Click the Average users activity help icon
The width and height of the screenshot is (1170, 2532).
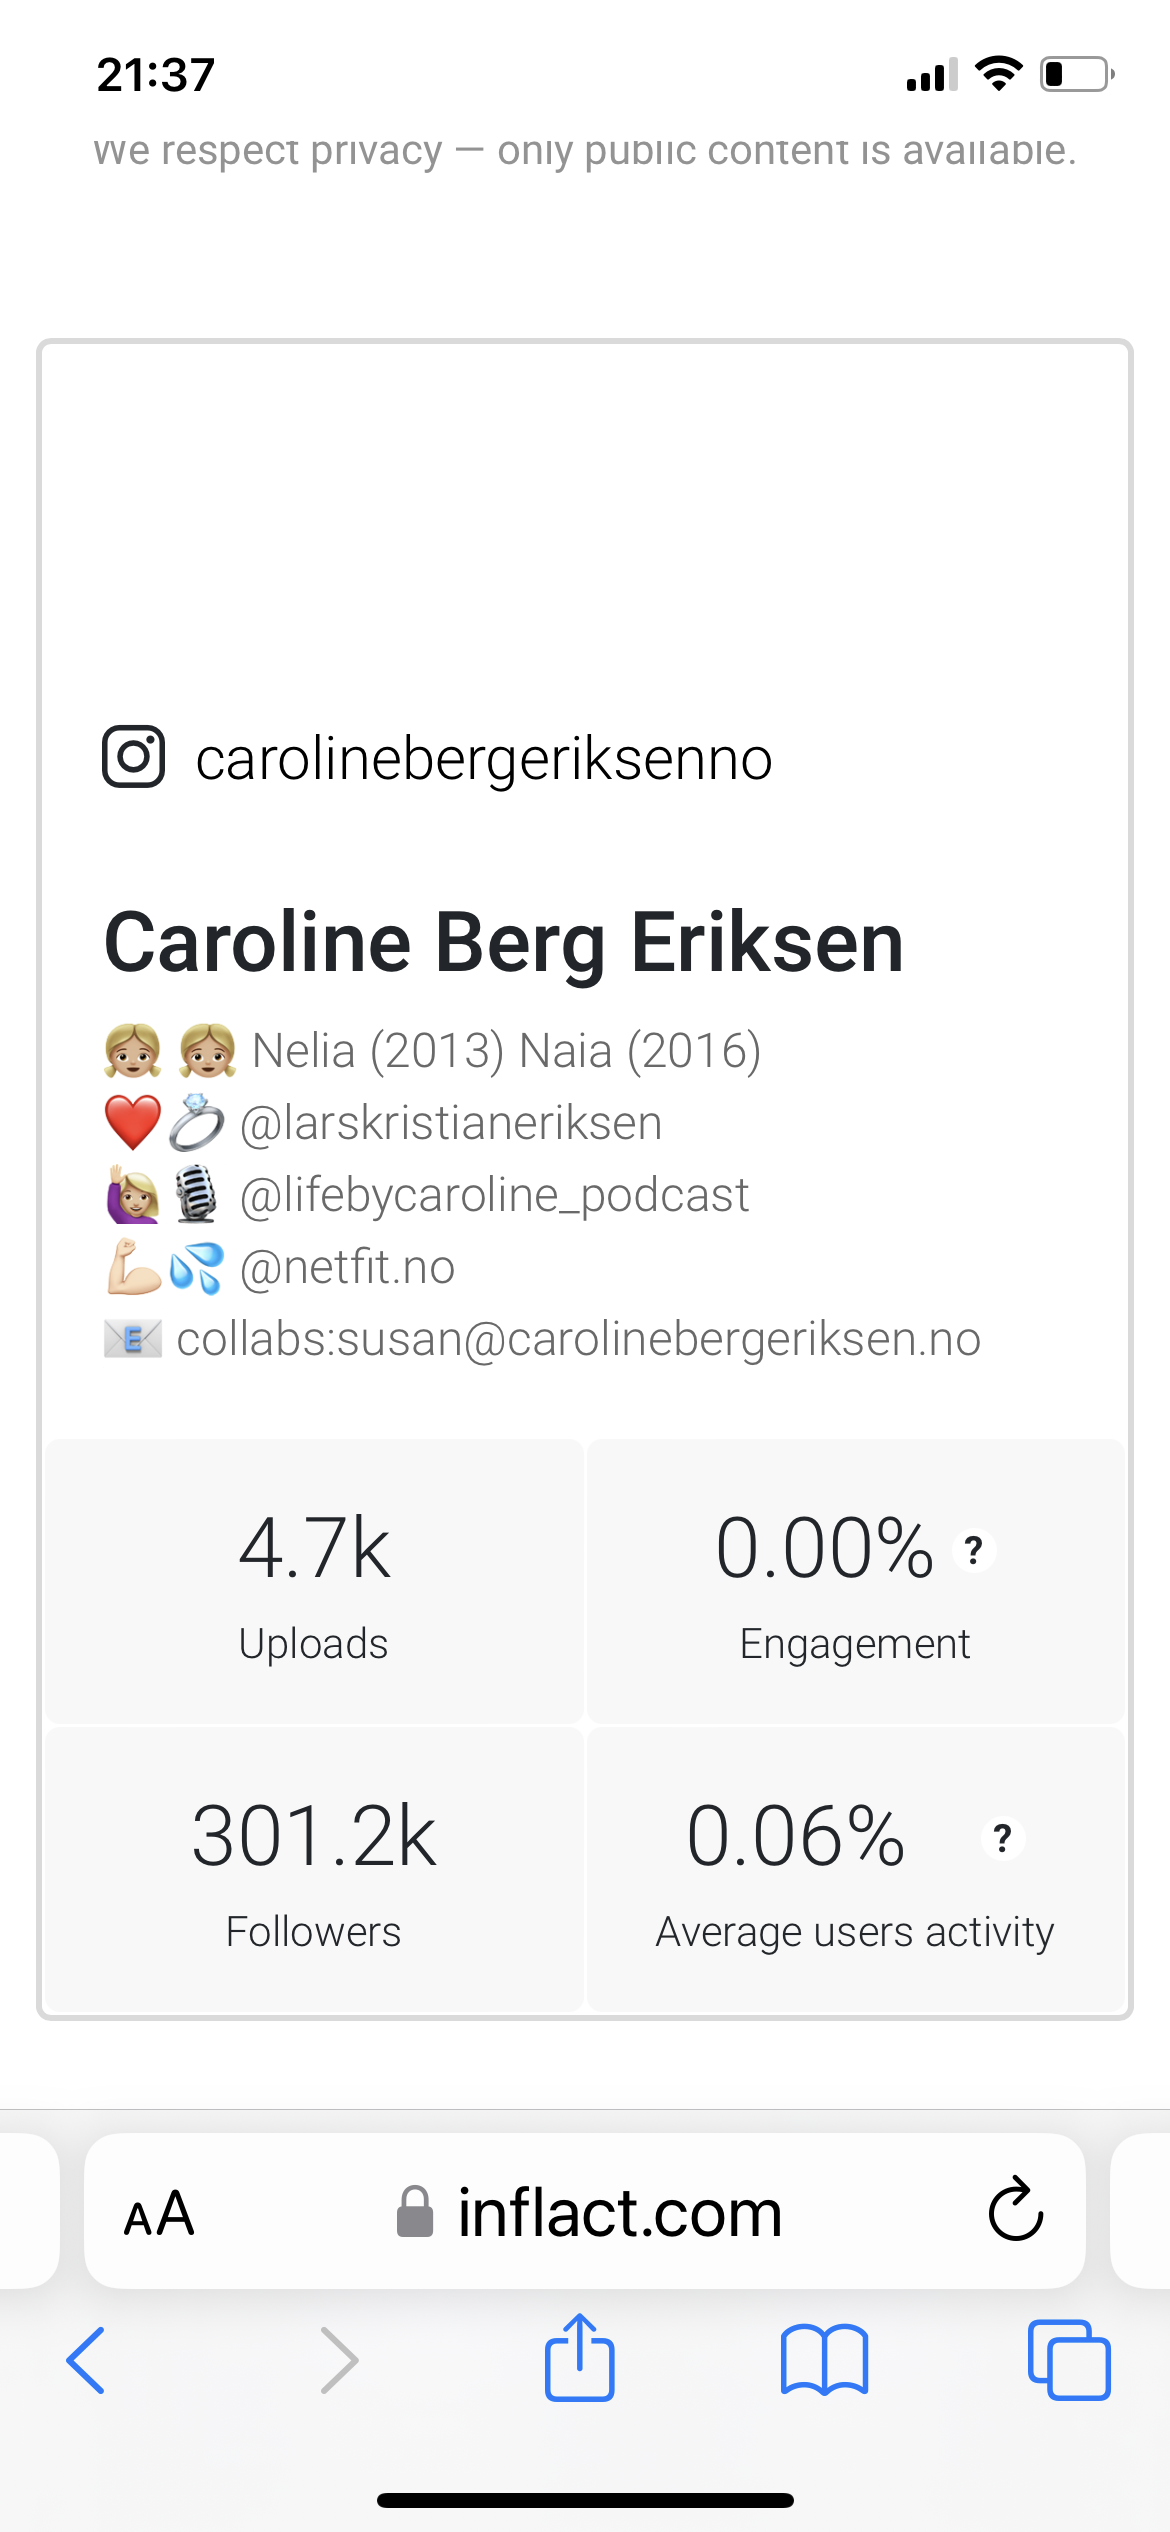[x=1003, y=1838]
